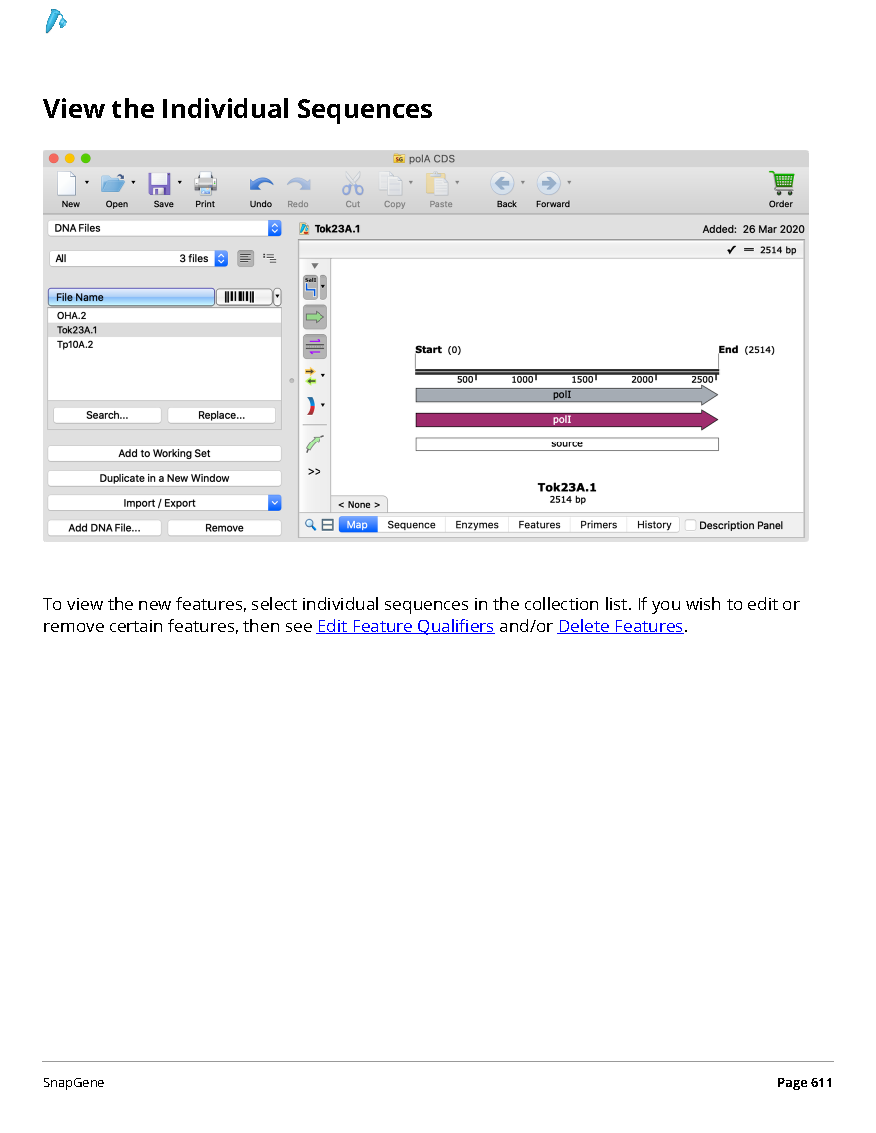Toggle the show enzymes icon in side toolbar
This screenshot has height=1133, width=876.
pos(311,287)
